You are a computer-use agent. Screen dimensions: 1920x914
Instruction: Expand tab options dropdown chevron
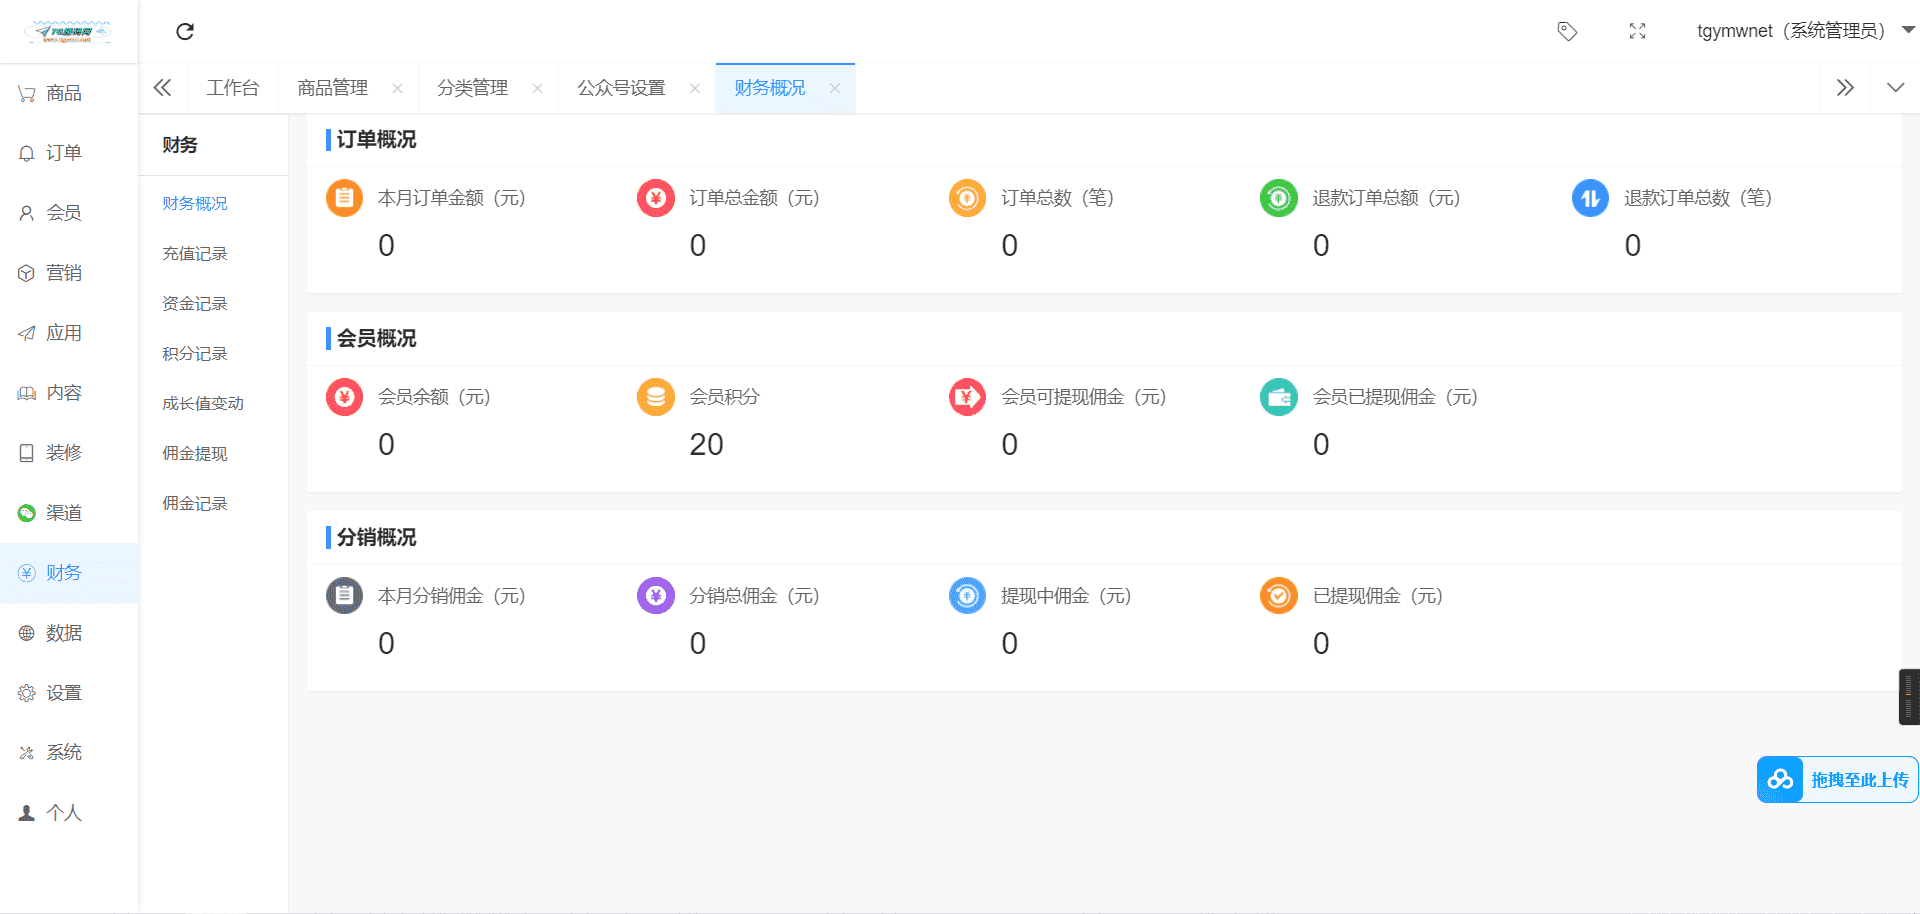coord(1895,88)
